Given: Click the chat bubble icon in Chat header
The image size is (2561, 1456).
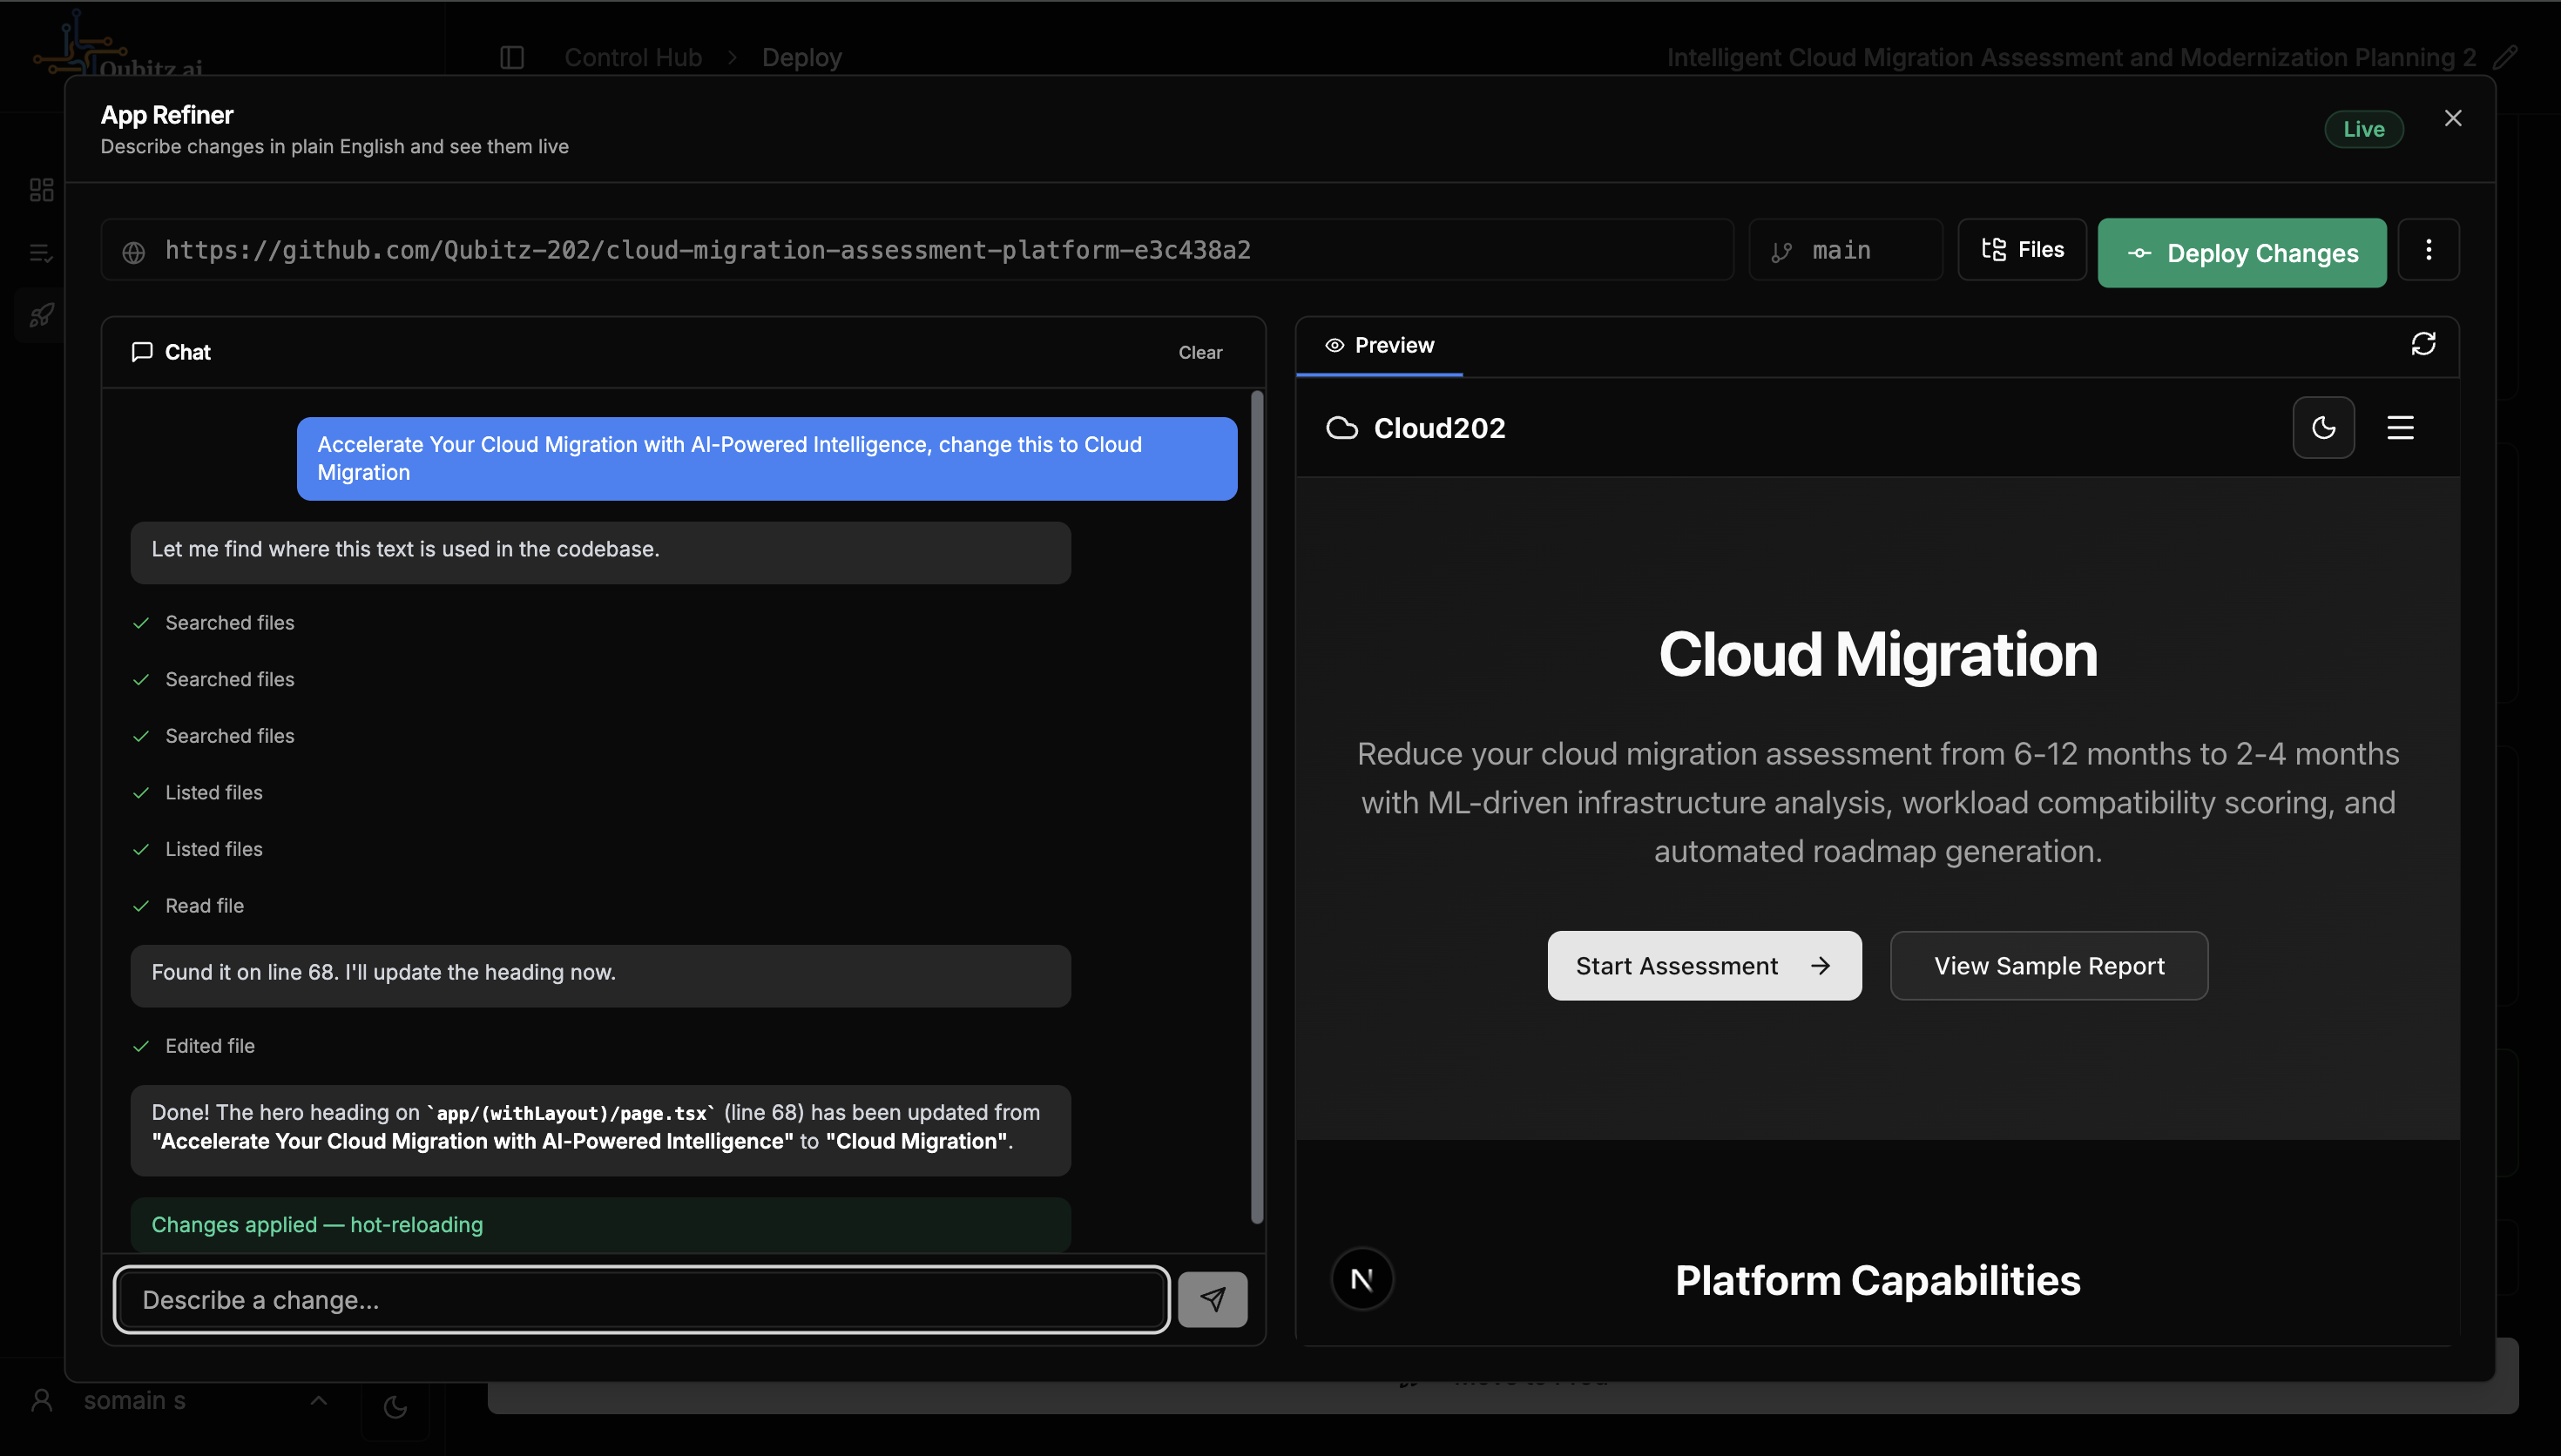Looking at the screenshot, I should pyautogui.click(x=142, y=352).
